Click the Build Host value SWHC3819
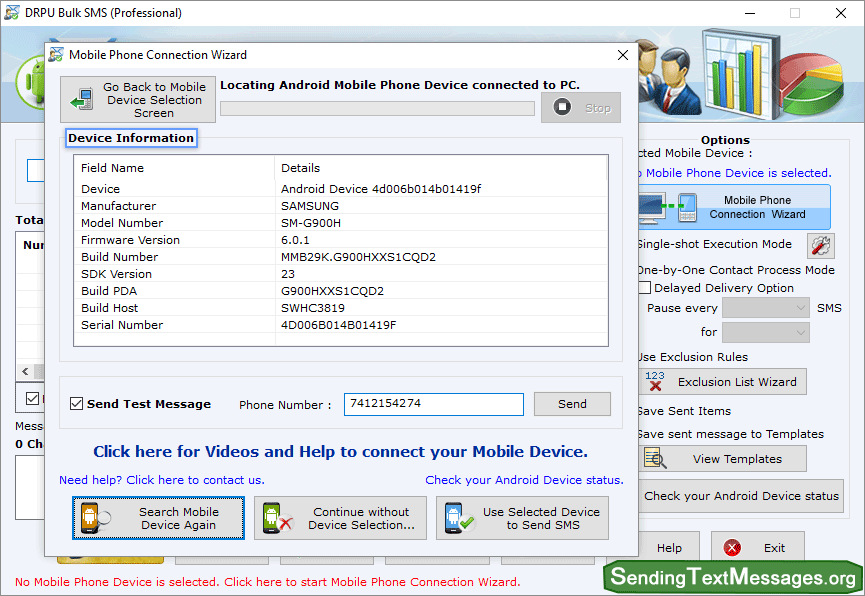This screenshot has width=865, height=596. pyautogui.click(x=313, y=308)
